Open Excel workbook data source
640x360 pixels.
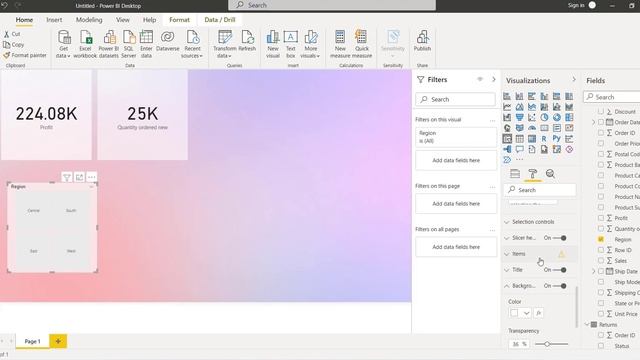[x=85, y=44]
